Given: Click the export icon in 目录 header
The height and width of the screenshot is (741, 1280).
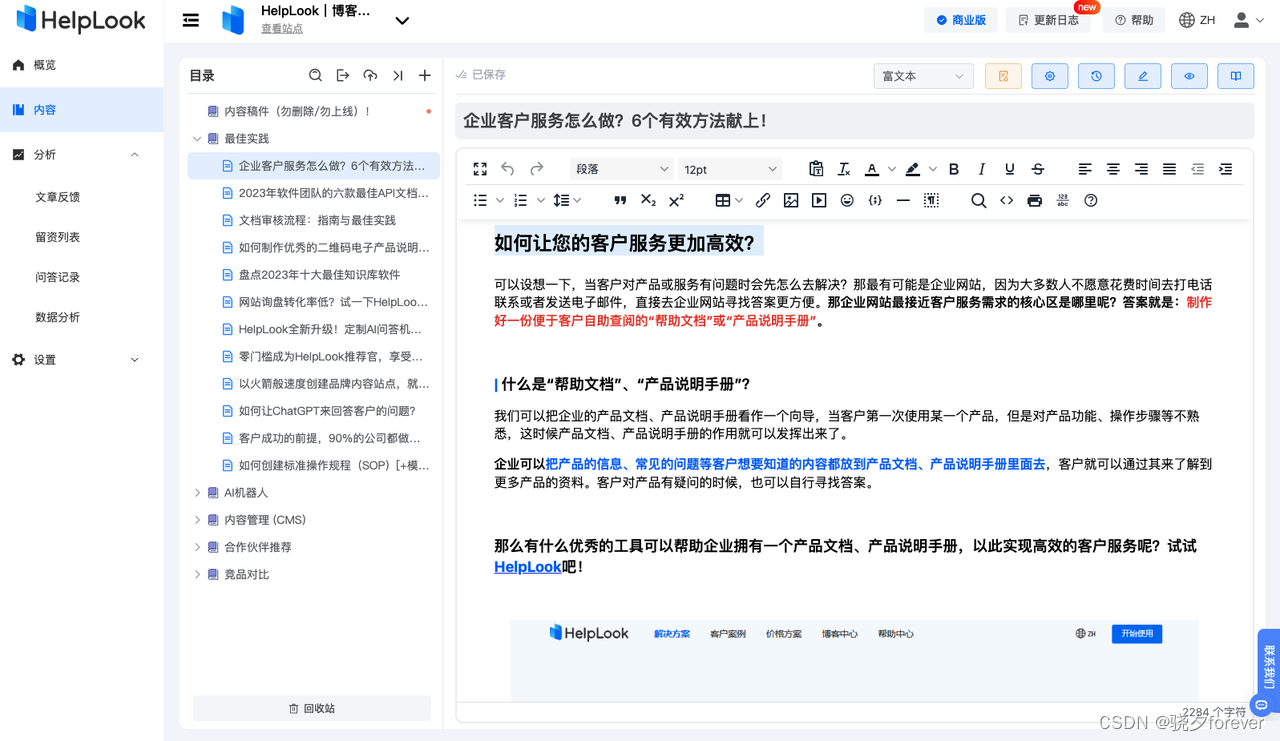Looking at the screenshot, I should pyautogui.click(x=343, y=75).
